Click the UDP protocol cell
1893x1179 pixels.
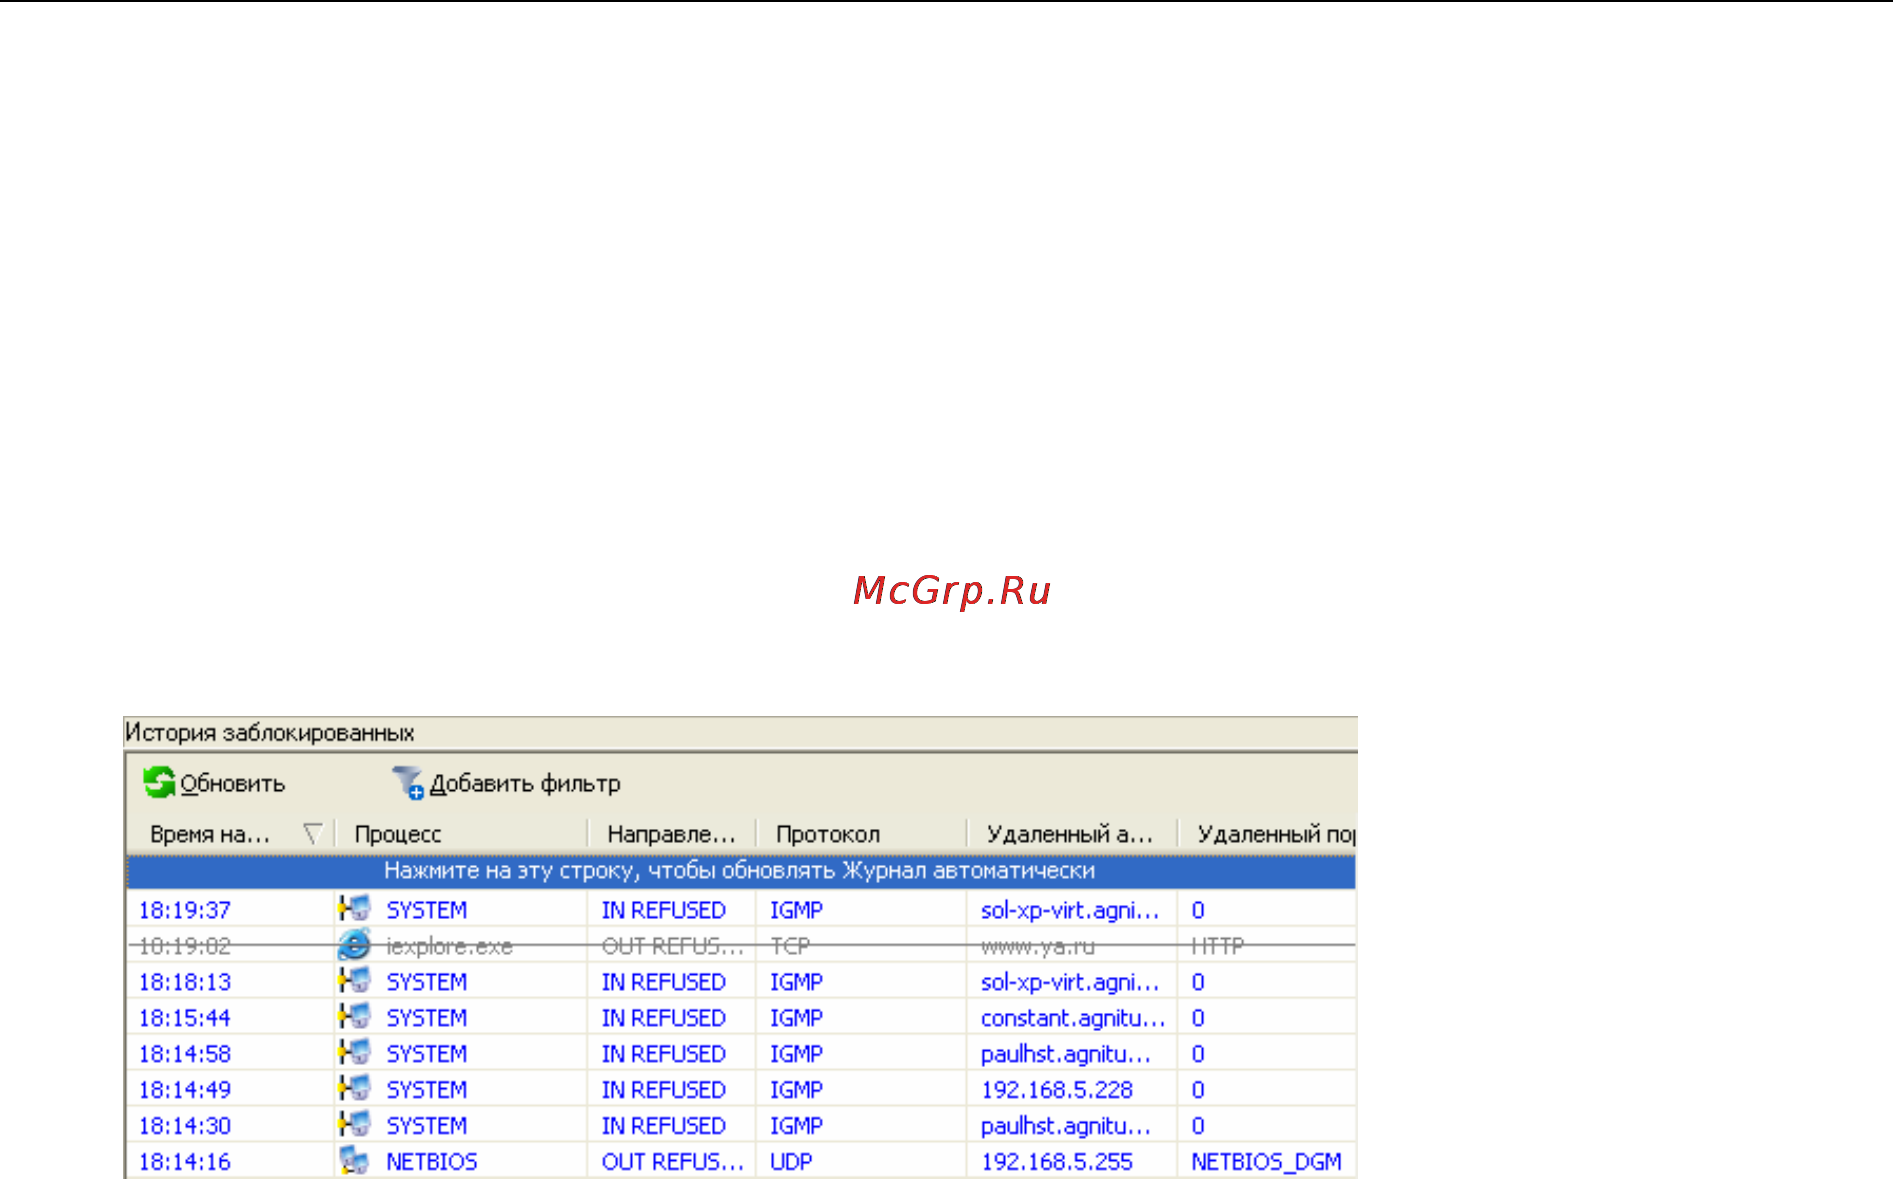791,1162
